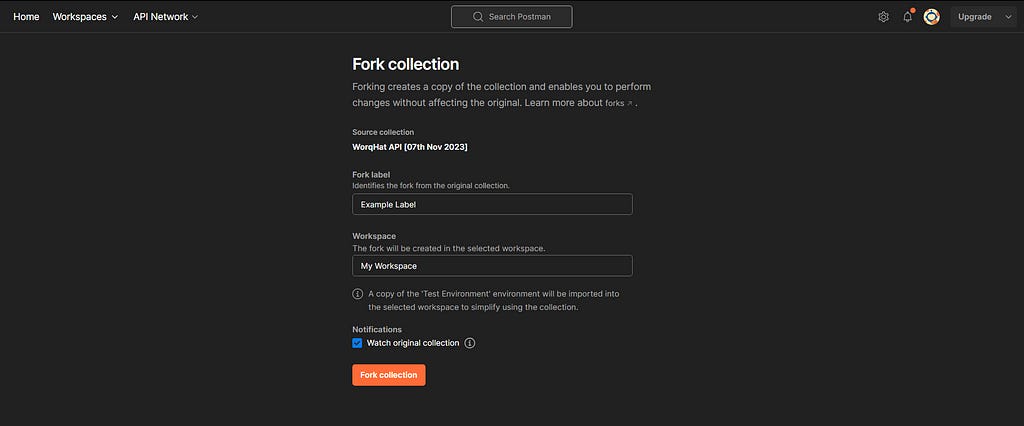The width and height of the screenshot is (1024, 426).
Task: Open the Upgrade dropdown arrow
Action: click(x=1008, y=17)
